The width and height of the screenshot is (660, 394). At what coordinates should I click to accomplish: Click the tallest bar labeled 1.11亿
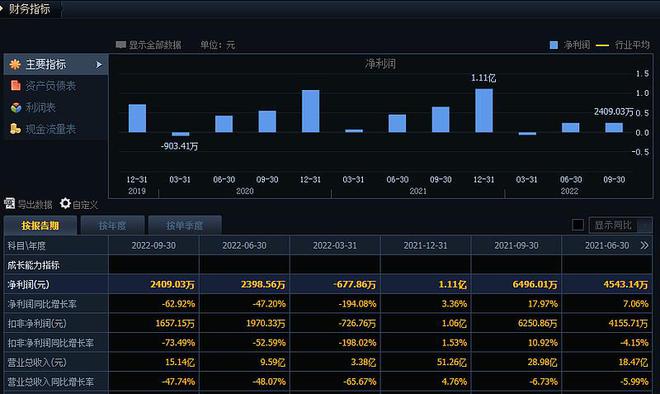coord(484,110)
